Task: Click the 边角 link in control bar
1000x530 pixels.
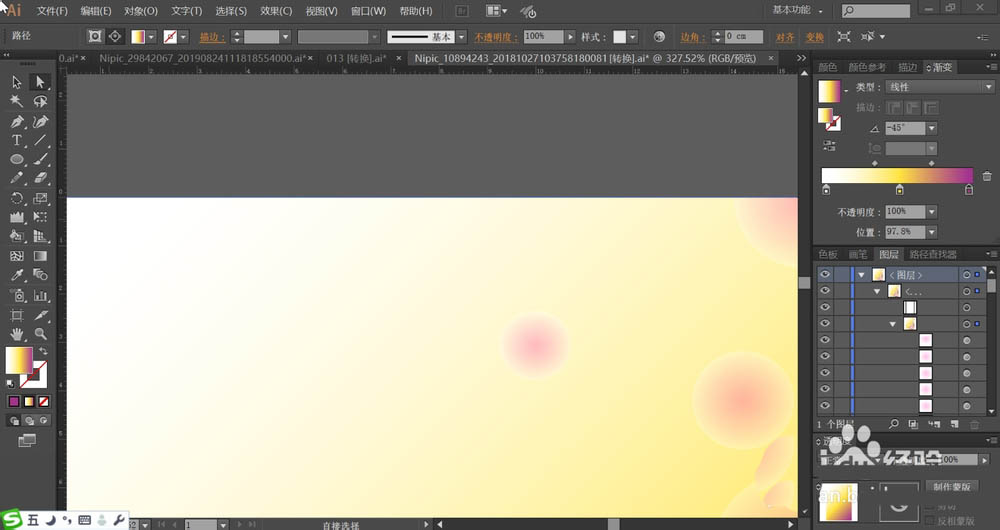Action: (x=693, y=37)
